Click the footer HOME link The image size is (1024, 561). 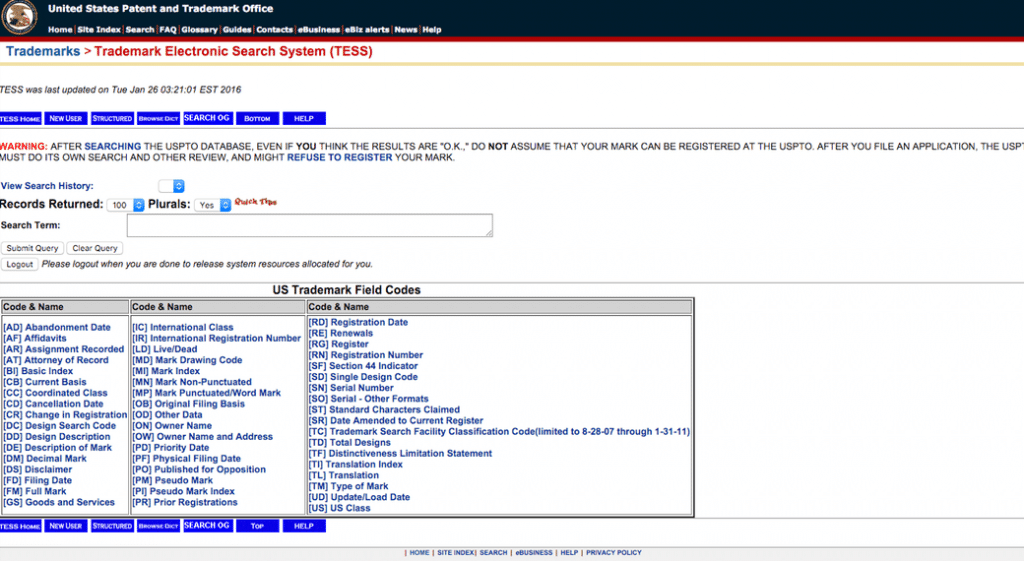click(419, 553)
